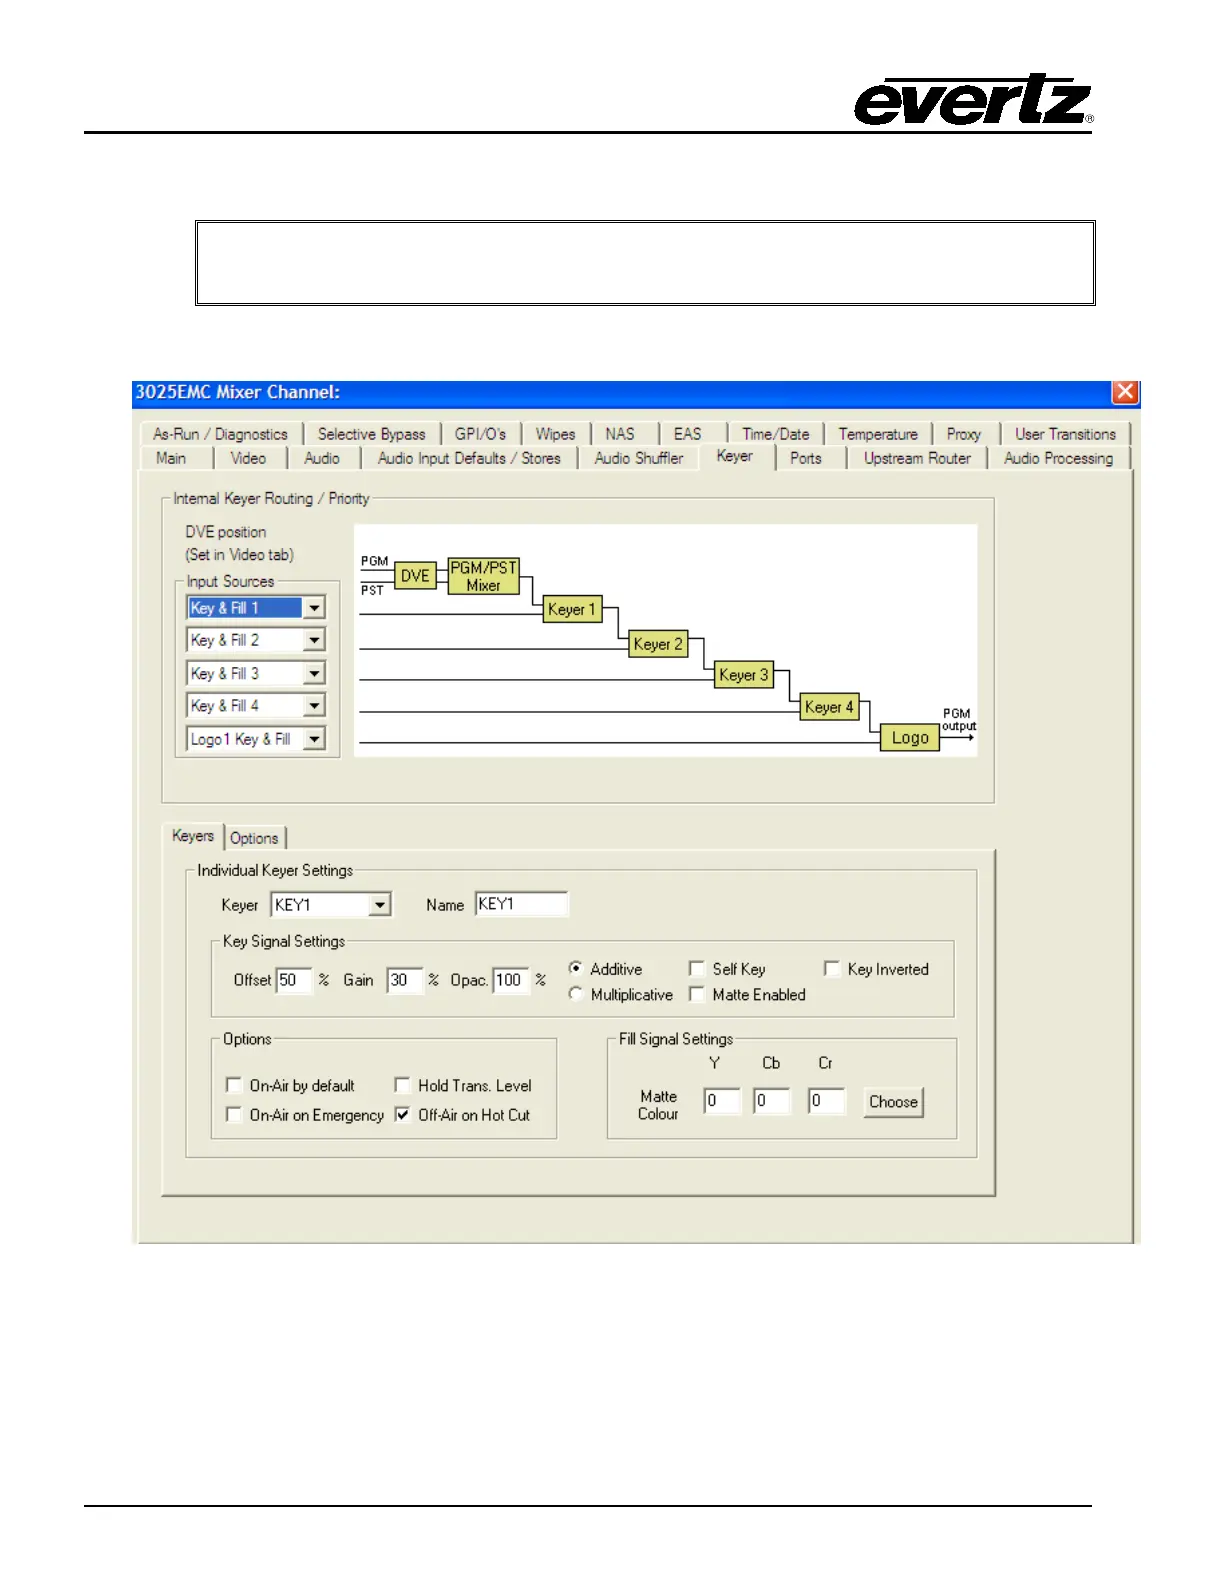
Task: Enable the Matte Enabled checkbox
Action: (x=697, y=994)
